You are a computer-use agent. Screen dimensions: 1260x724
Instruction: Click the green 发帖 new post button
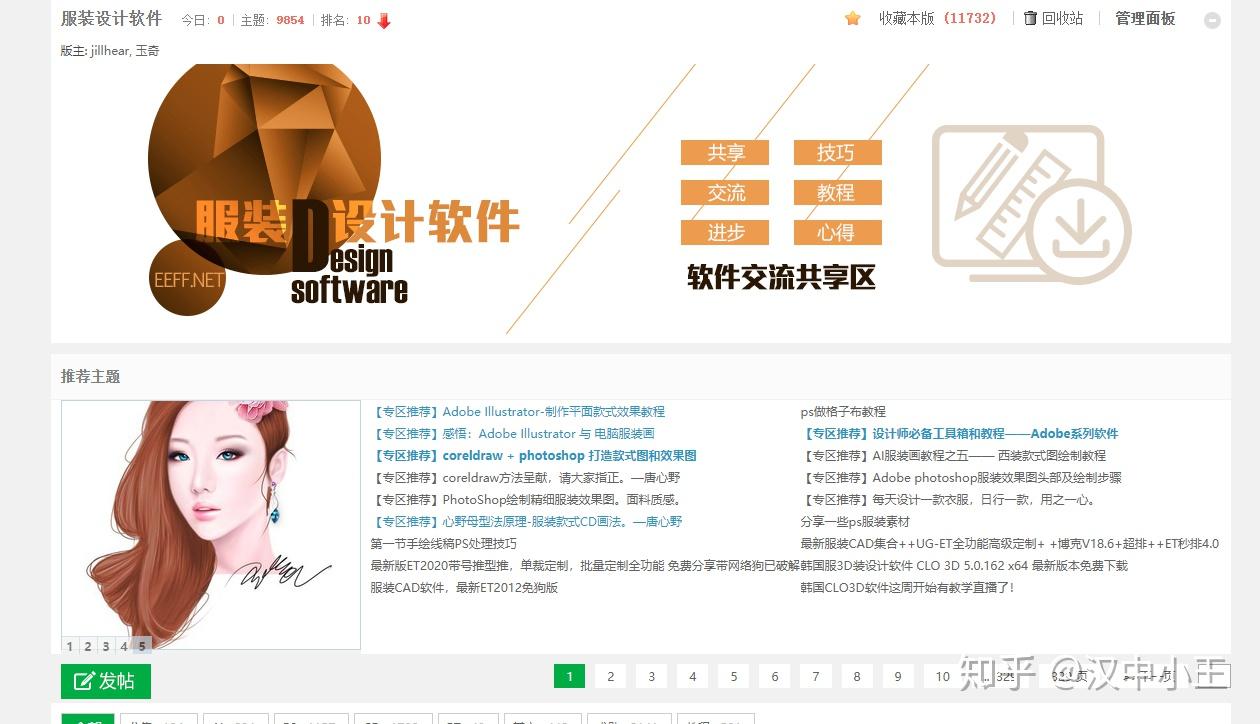tap(106, 681)
